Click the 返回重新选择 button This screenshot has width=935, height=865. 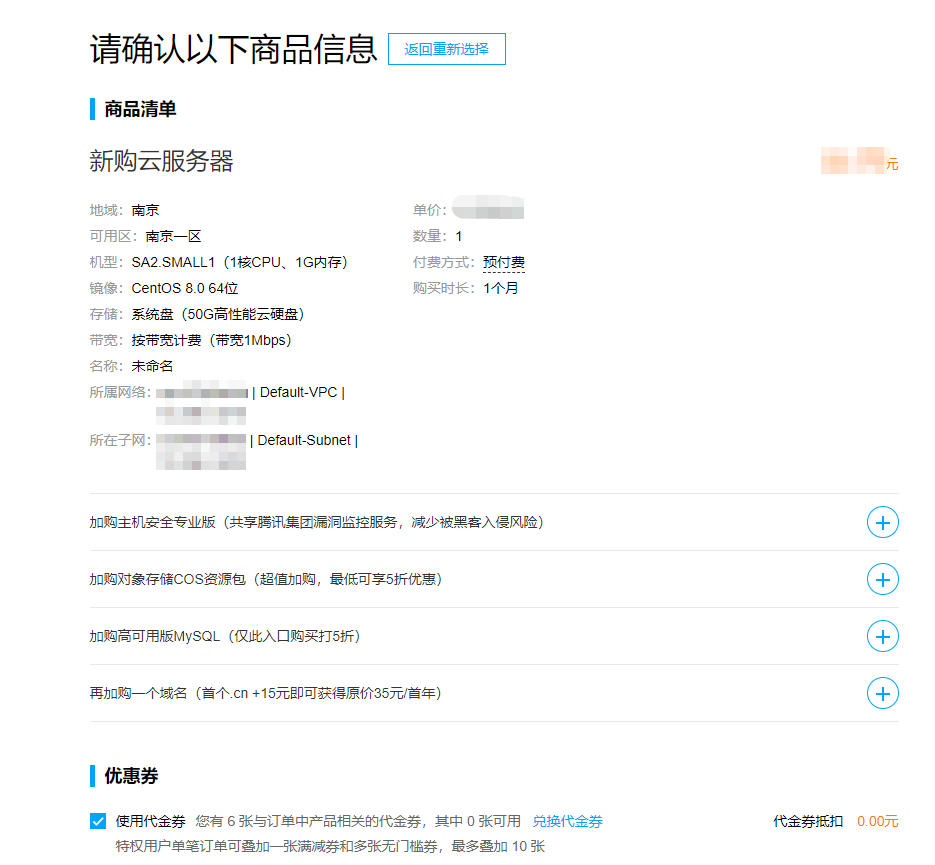[x=446, y=48]
